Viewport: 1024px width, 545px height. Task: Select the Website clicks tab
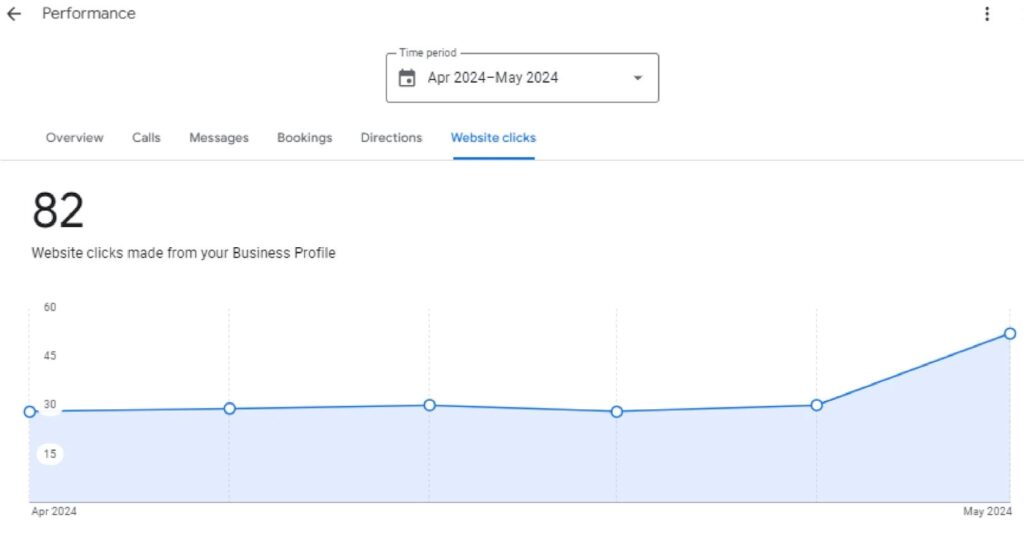point(493,138)
